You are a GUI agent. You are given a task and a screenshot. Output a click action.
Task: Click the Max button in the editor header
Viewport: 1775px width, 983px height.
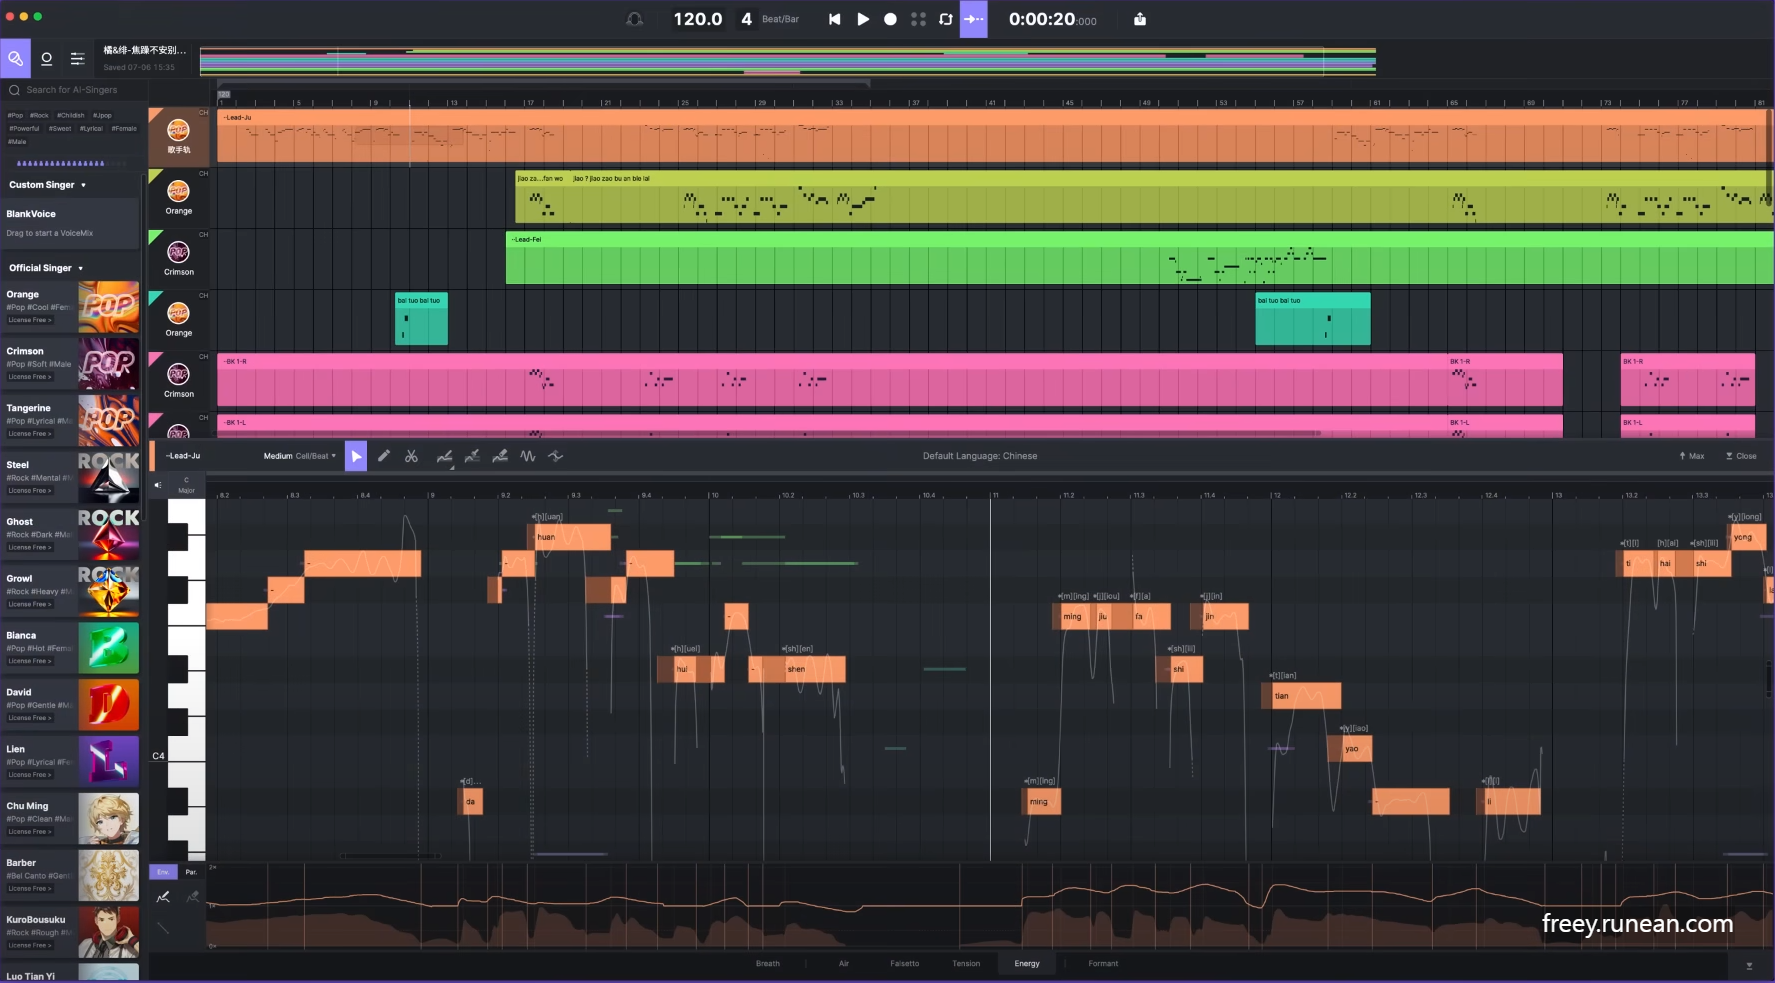[1691, 456]
